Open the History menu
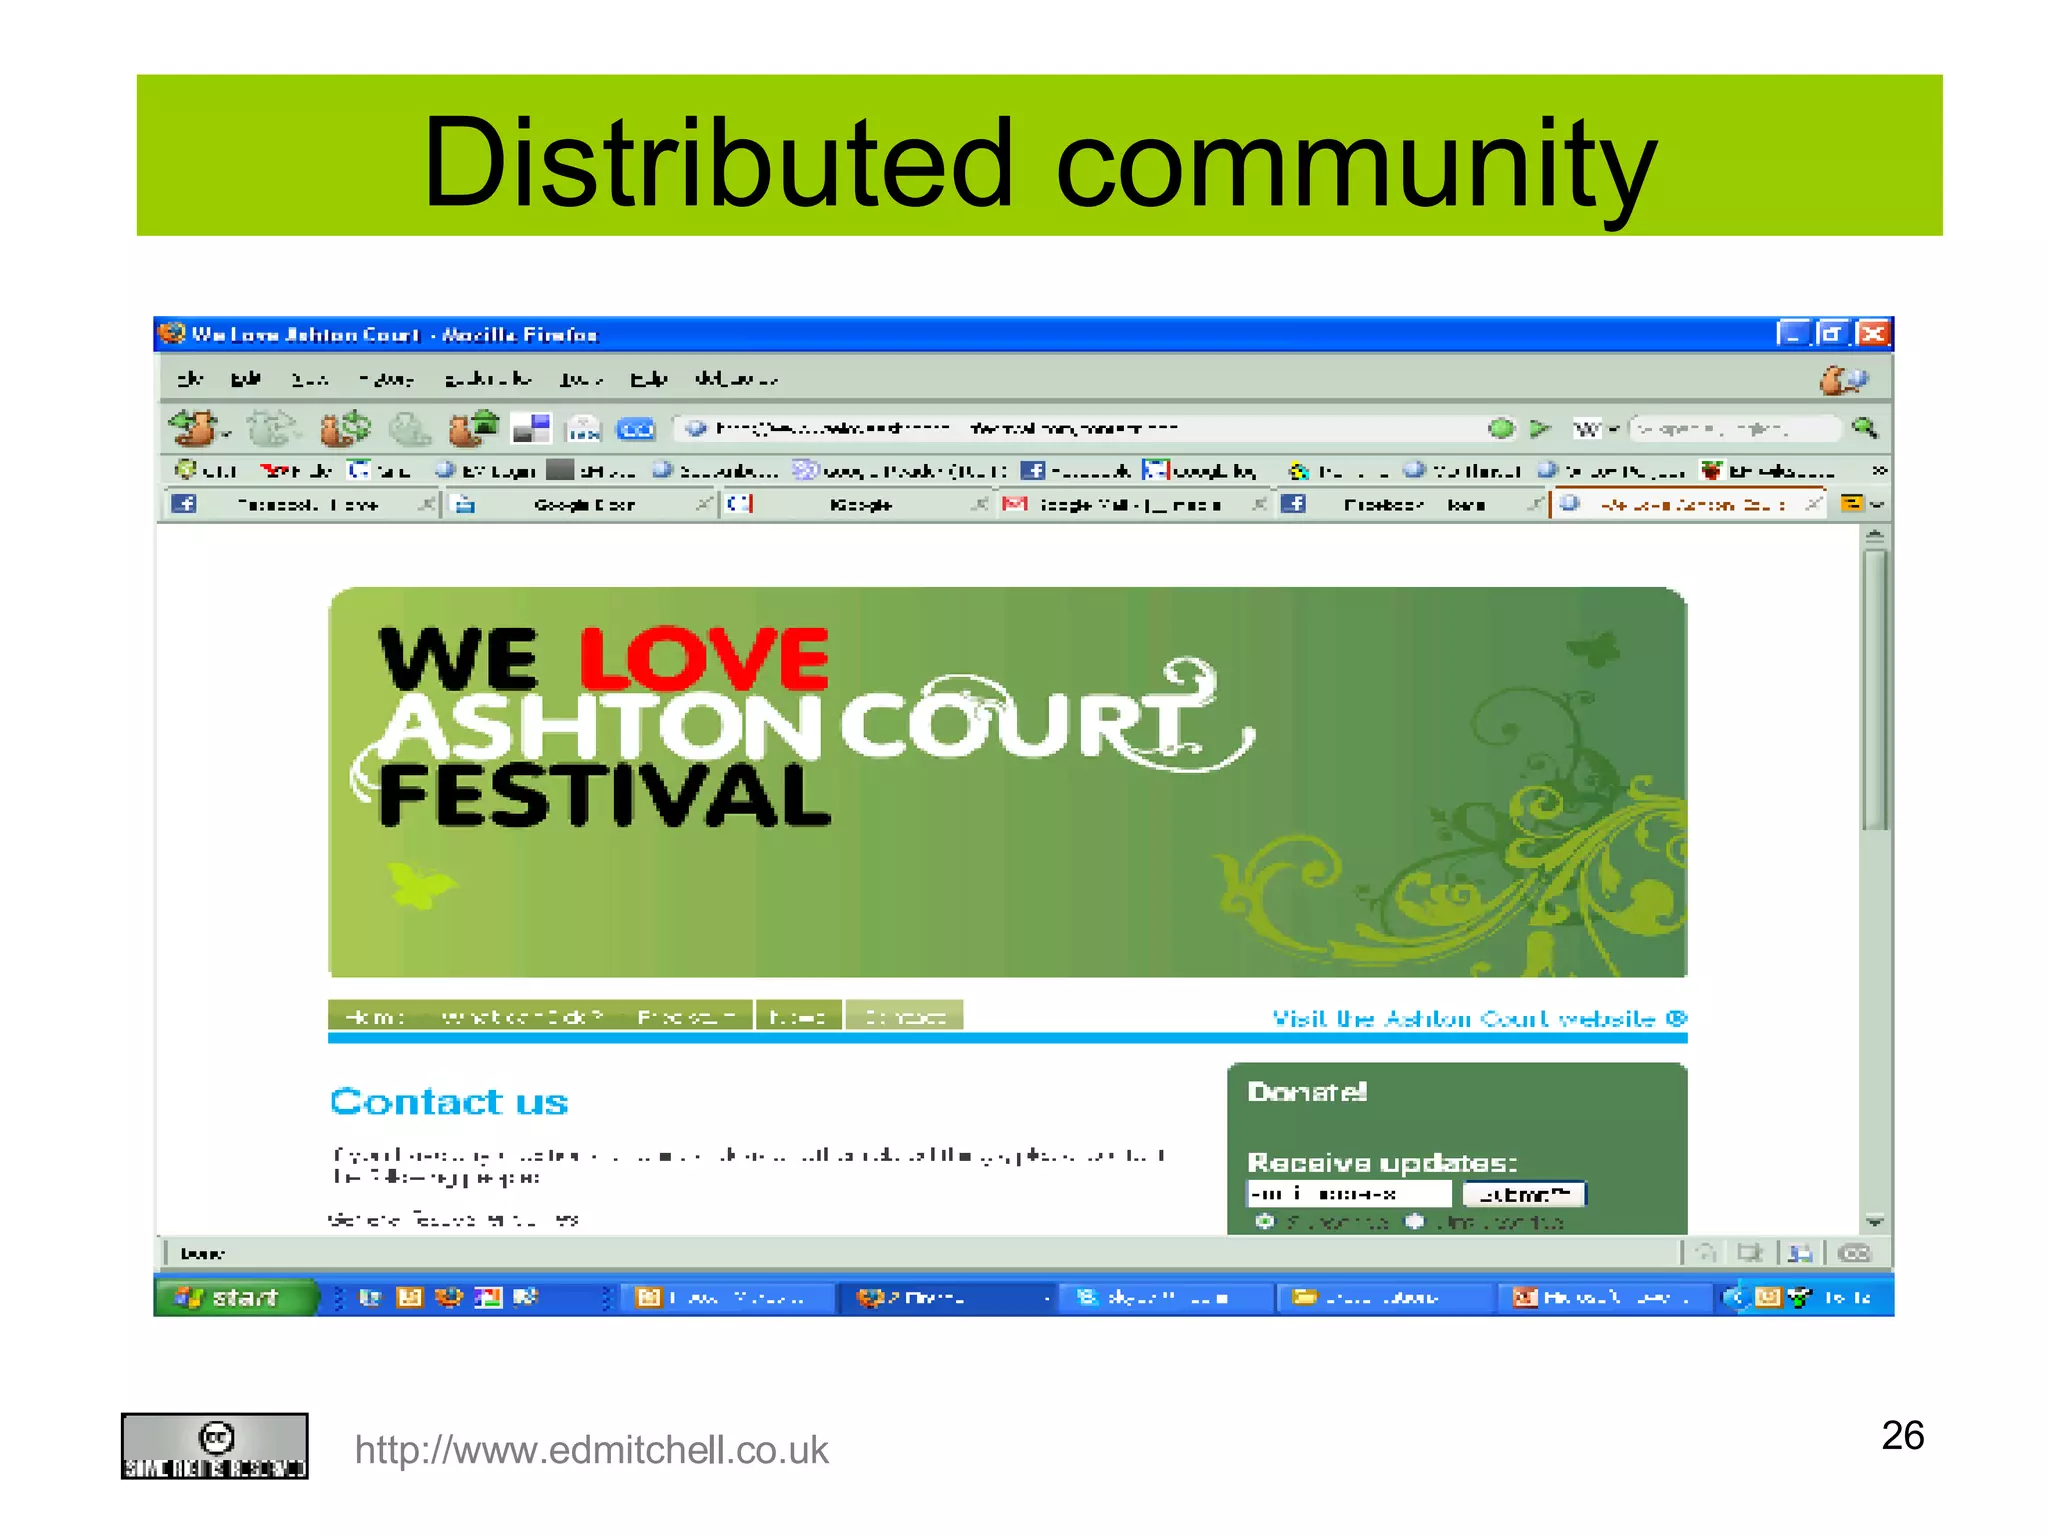The image size is (2048, 1536). tap(387, 379)
